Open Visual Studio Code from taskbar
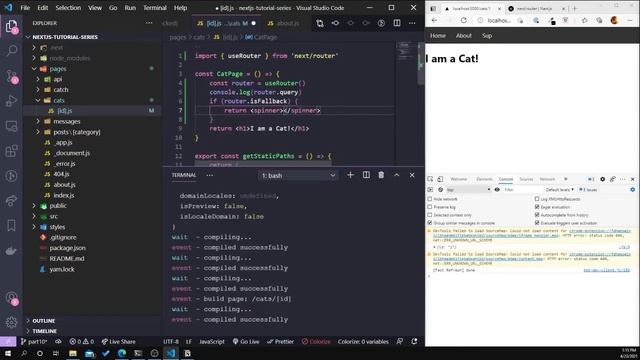This screenshot has height=360, width=640. pos(171,353)
